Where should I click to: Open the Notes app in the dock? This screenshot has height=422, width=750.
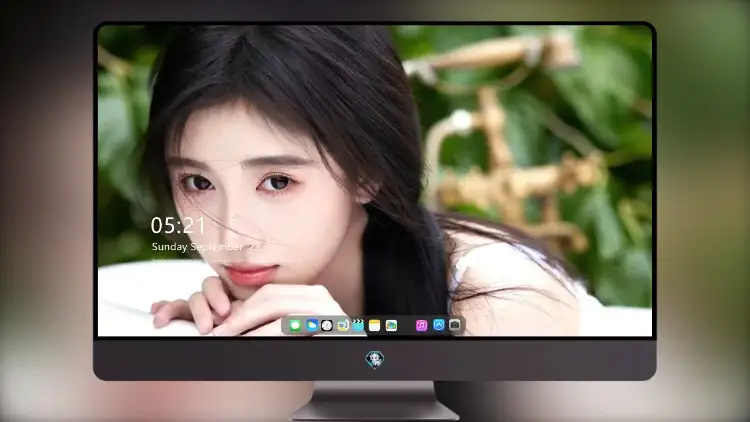point(375,325)
